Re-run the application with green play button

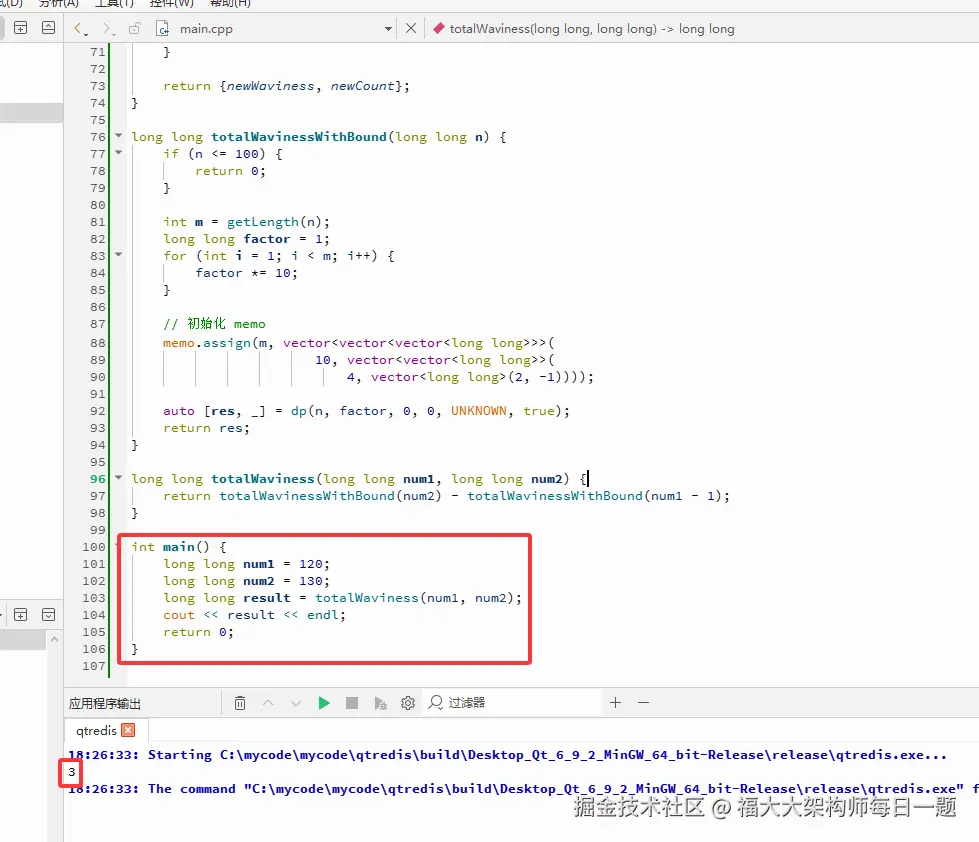323,703
